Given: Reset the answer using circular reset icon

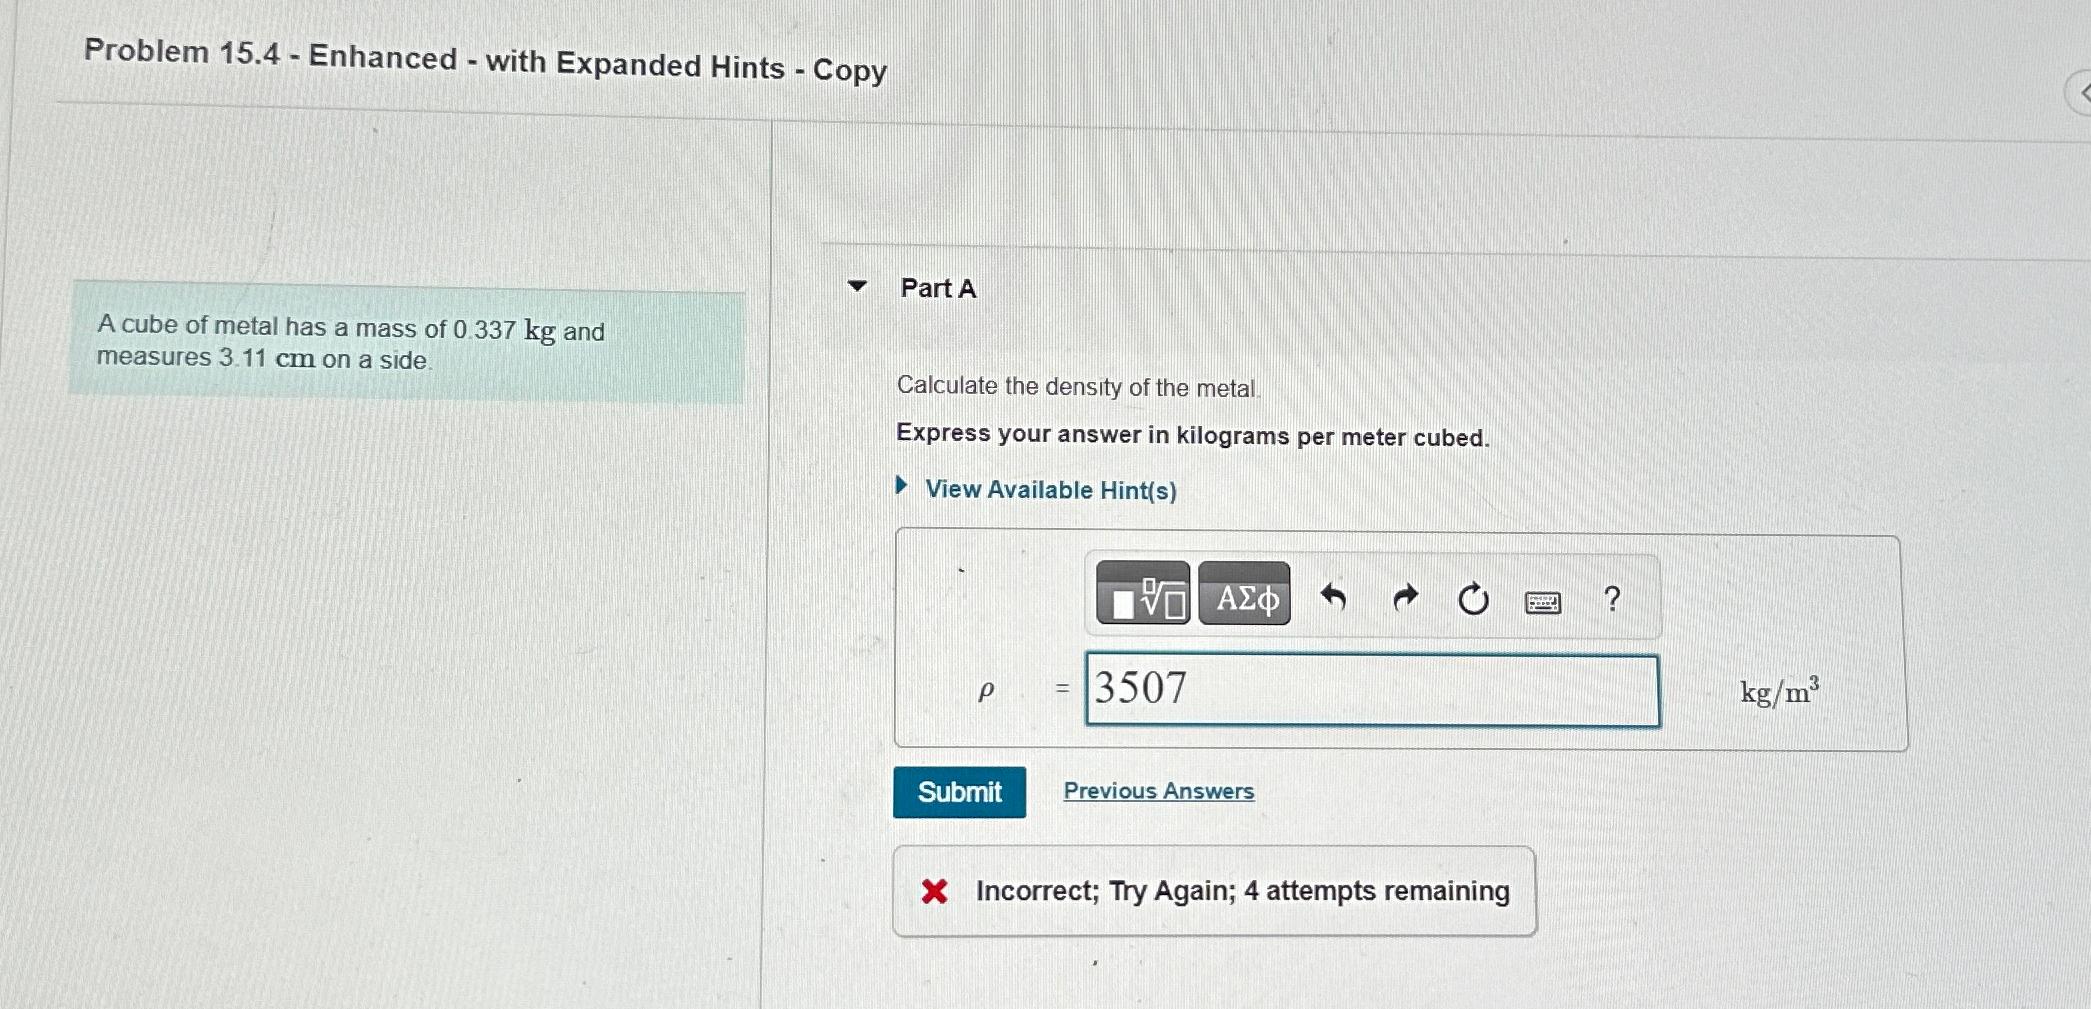Looking at the screenshot, I should (1472, 597).
